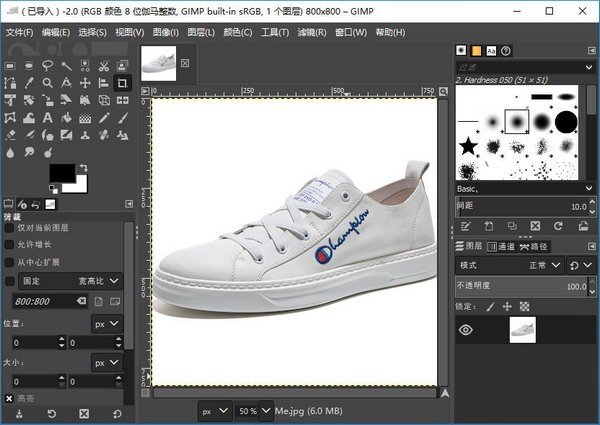Enable 仅对当前图层 checkbox

point(9,227)
